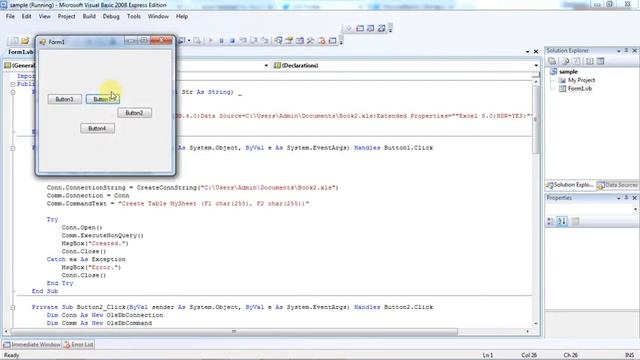Click first icon in upper small toolbar
Viewport: 640px width, 360px height.
[348, 28]
